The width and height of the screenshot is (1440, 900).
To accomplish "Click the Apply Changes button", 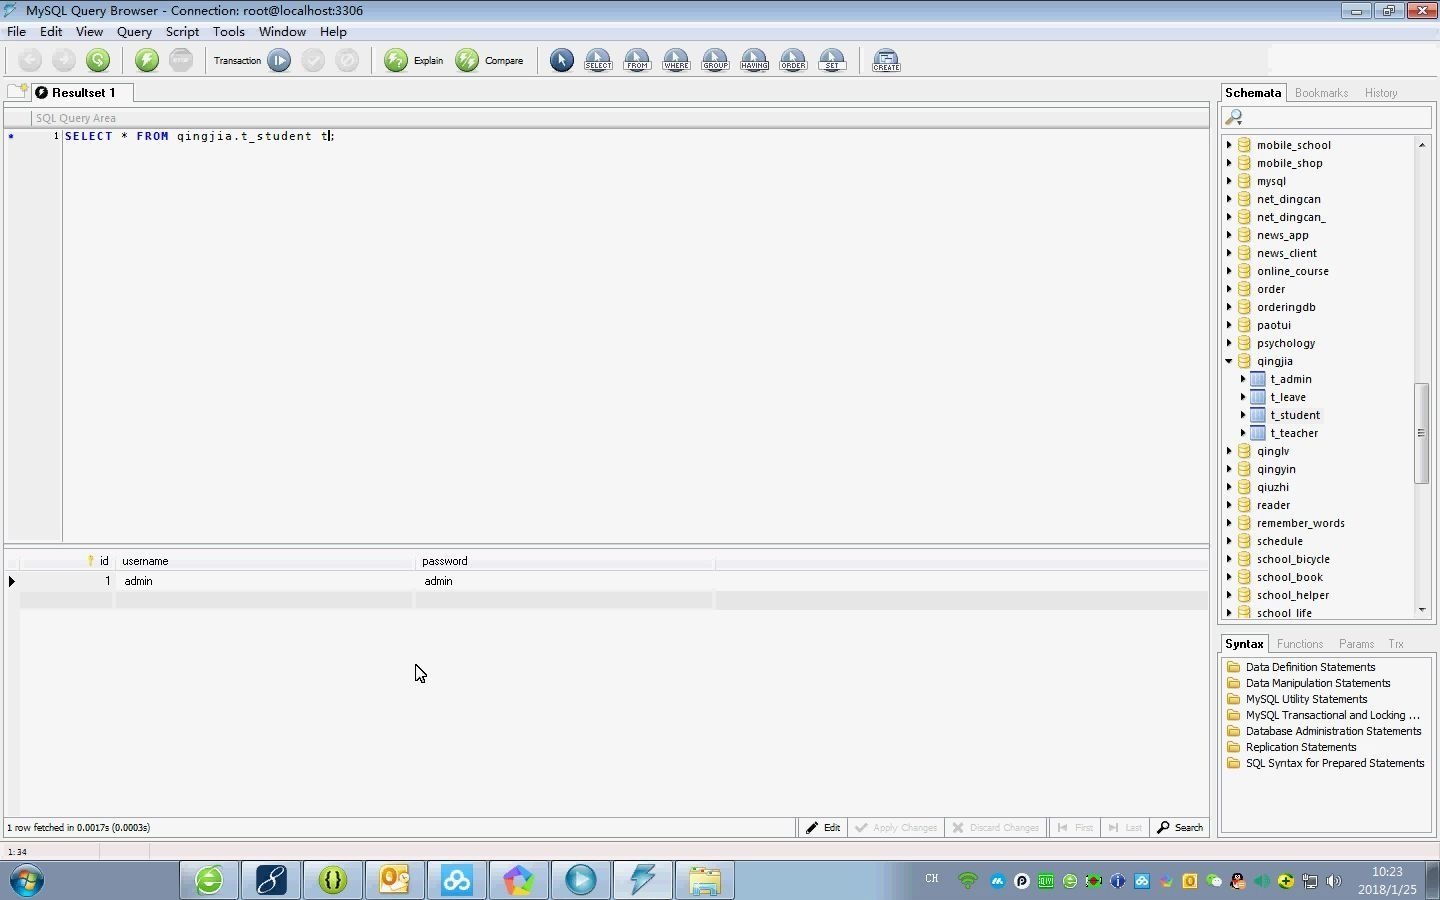I will 896,828.
